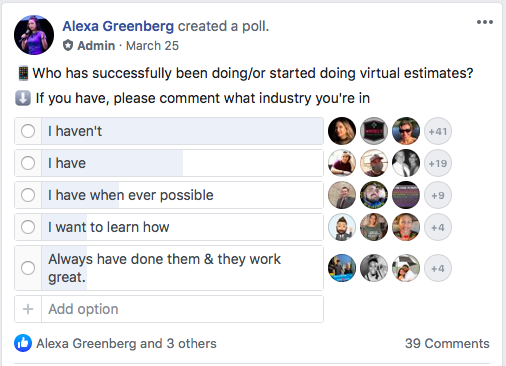This screenshot has width=506, height=366.
Task: Open the 39 Comments link
Action: [447, 343]
